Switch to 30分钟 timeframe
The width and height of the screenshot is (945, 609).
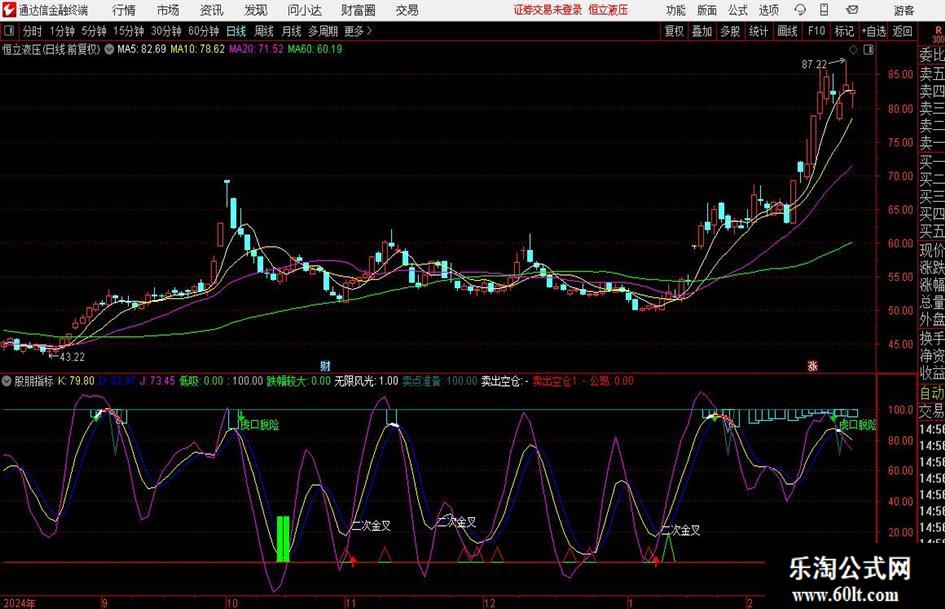[x=166, y=31]
